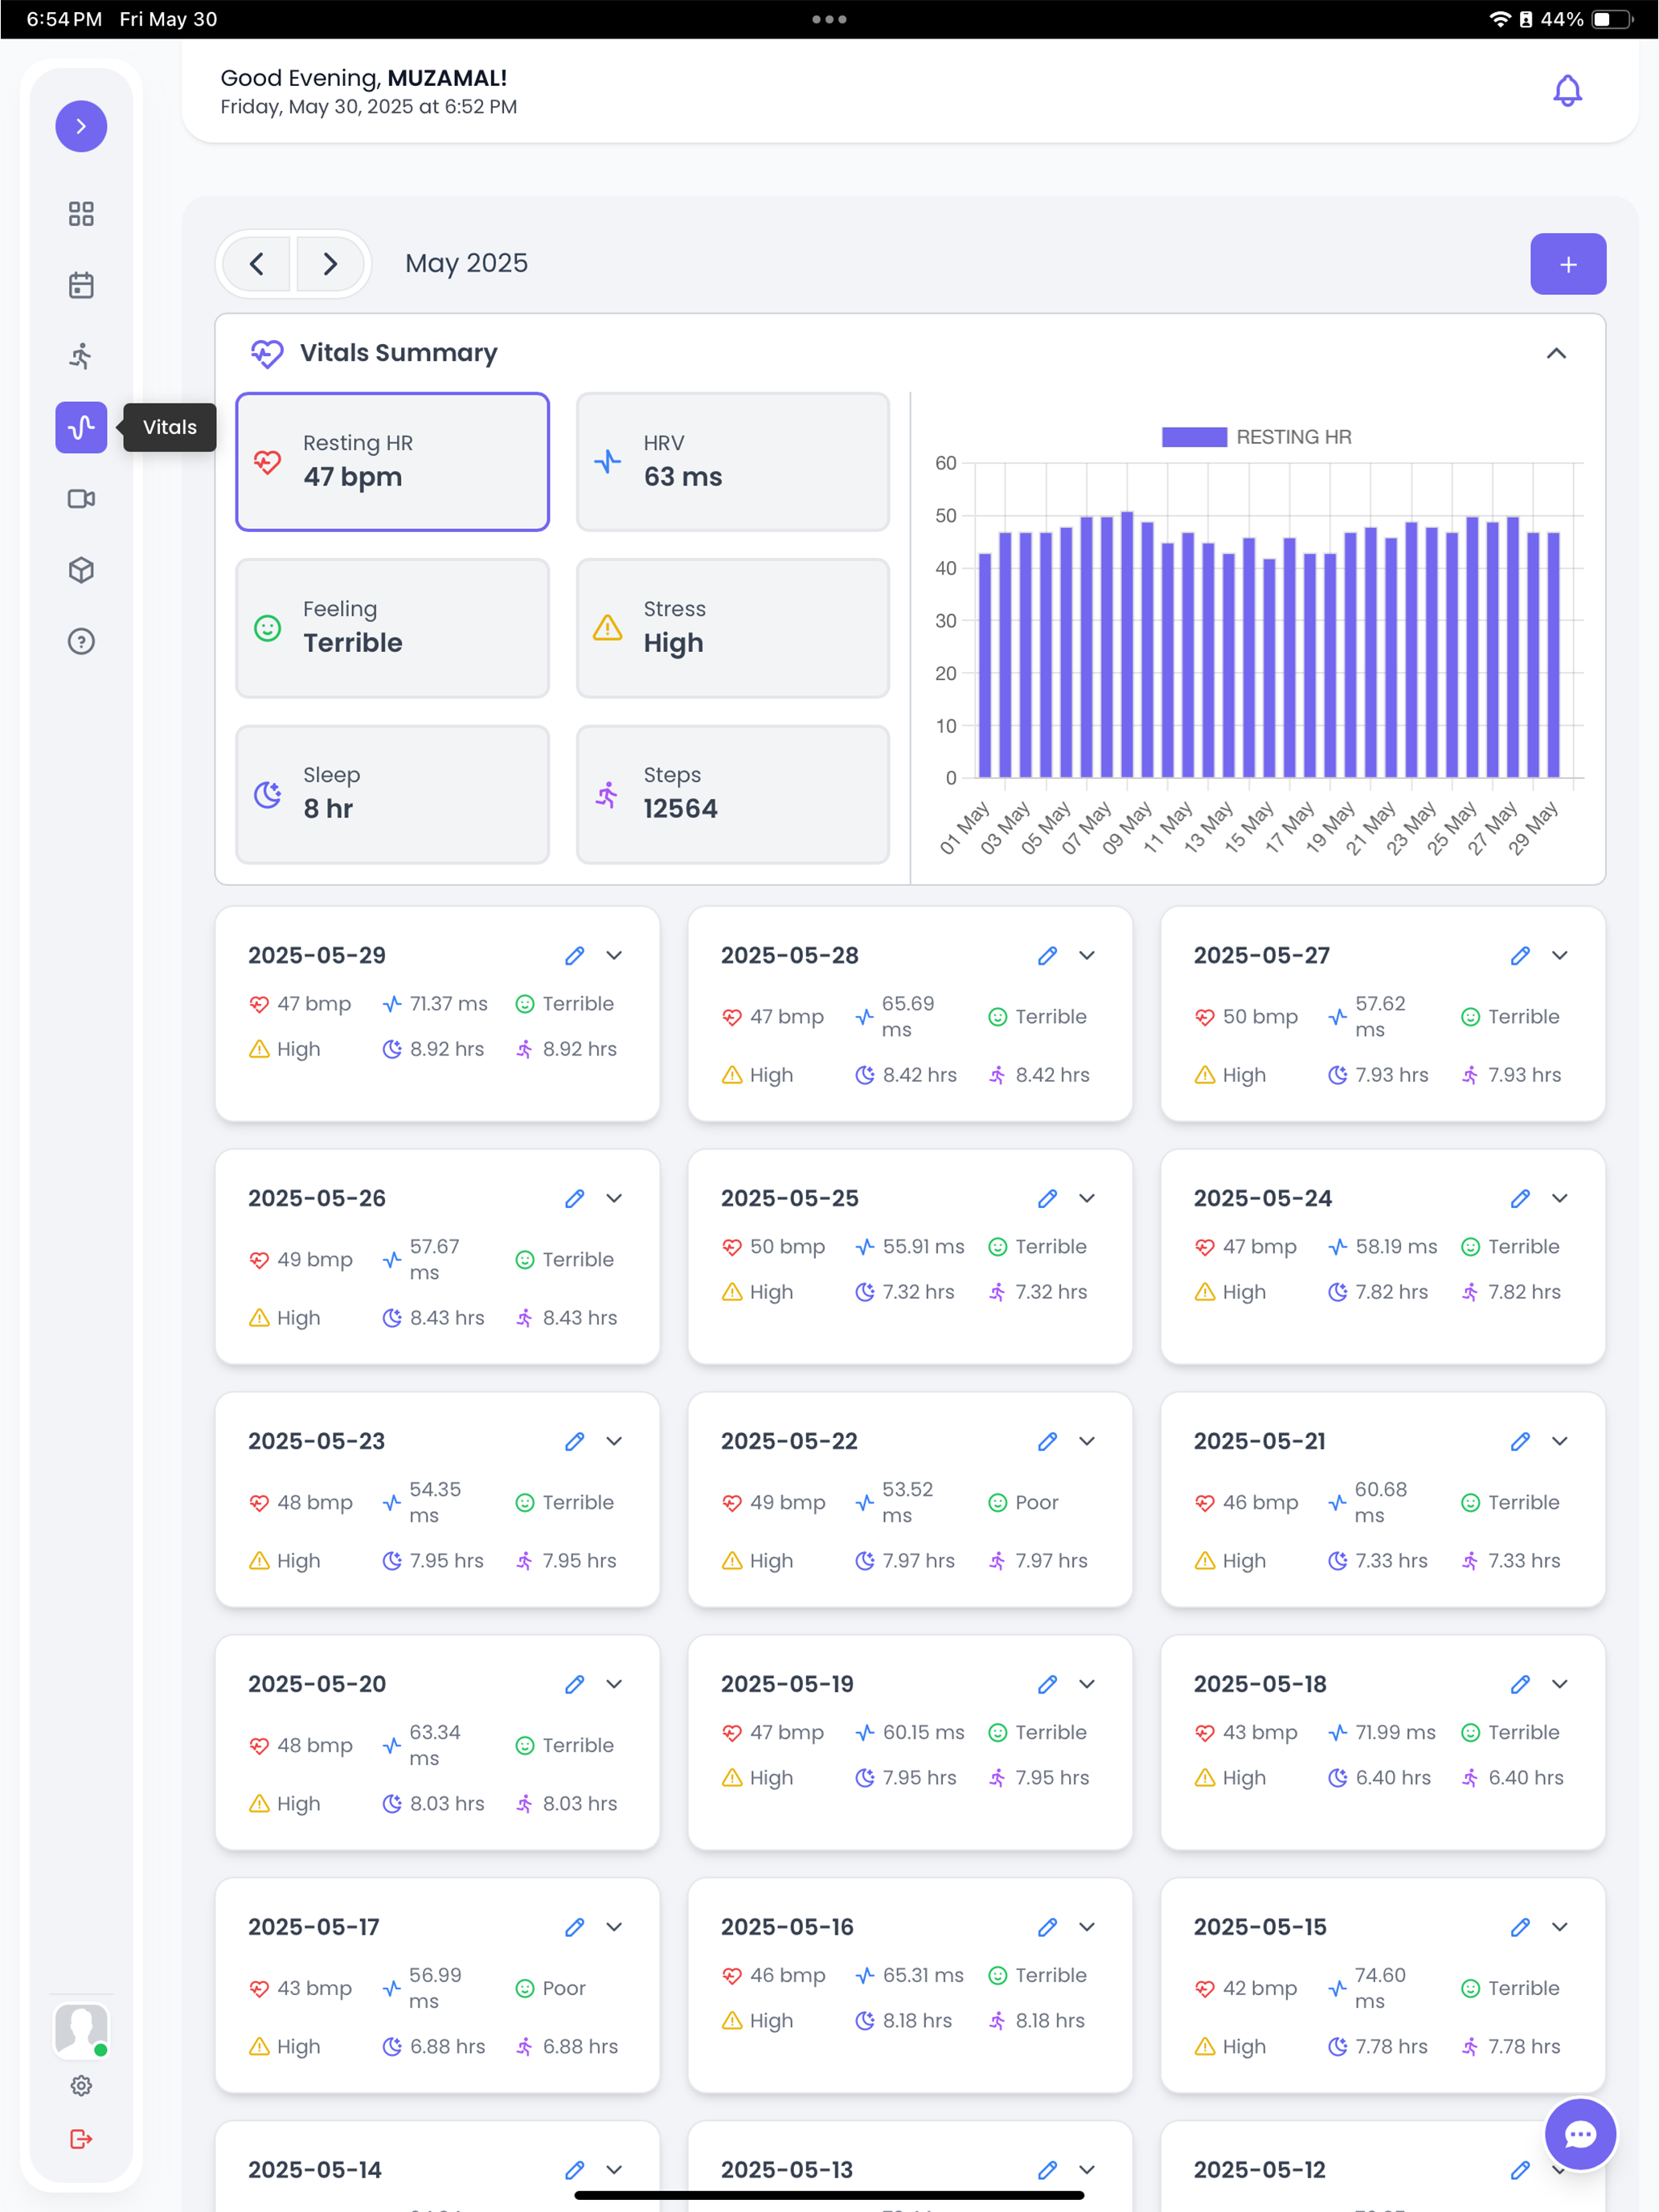Edit the 2025-05-14 vitals entry

point(574,2170)
